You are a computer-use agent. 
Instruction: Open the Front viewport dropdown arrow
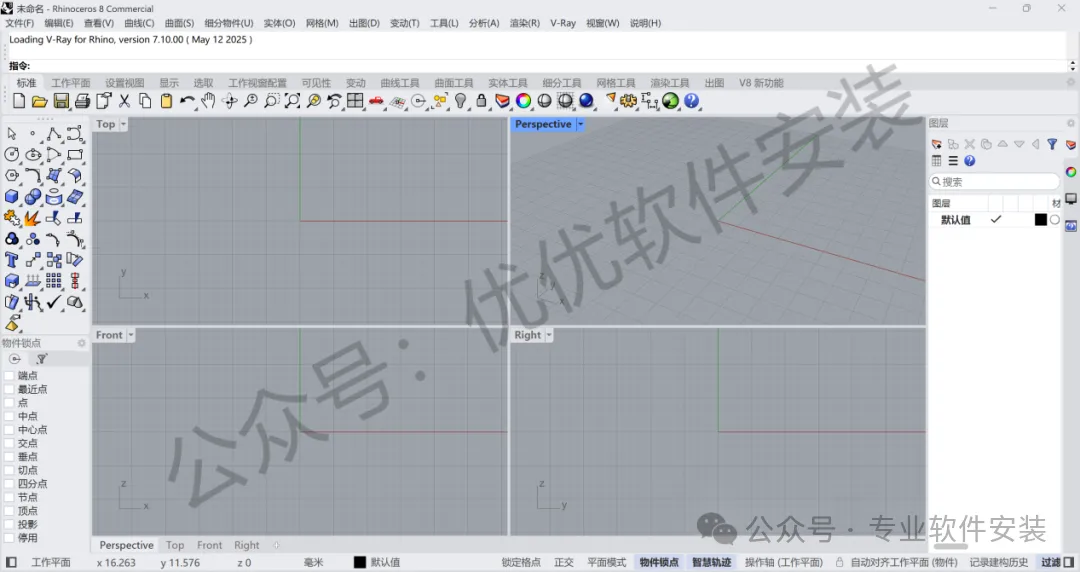(131, 335)
